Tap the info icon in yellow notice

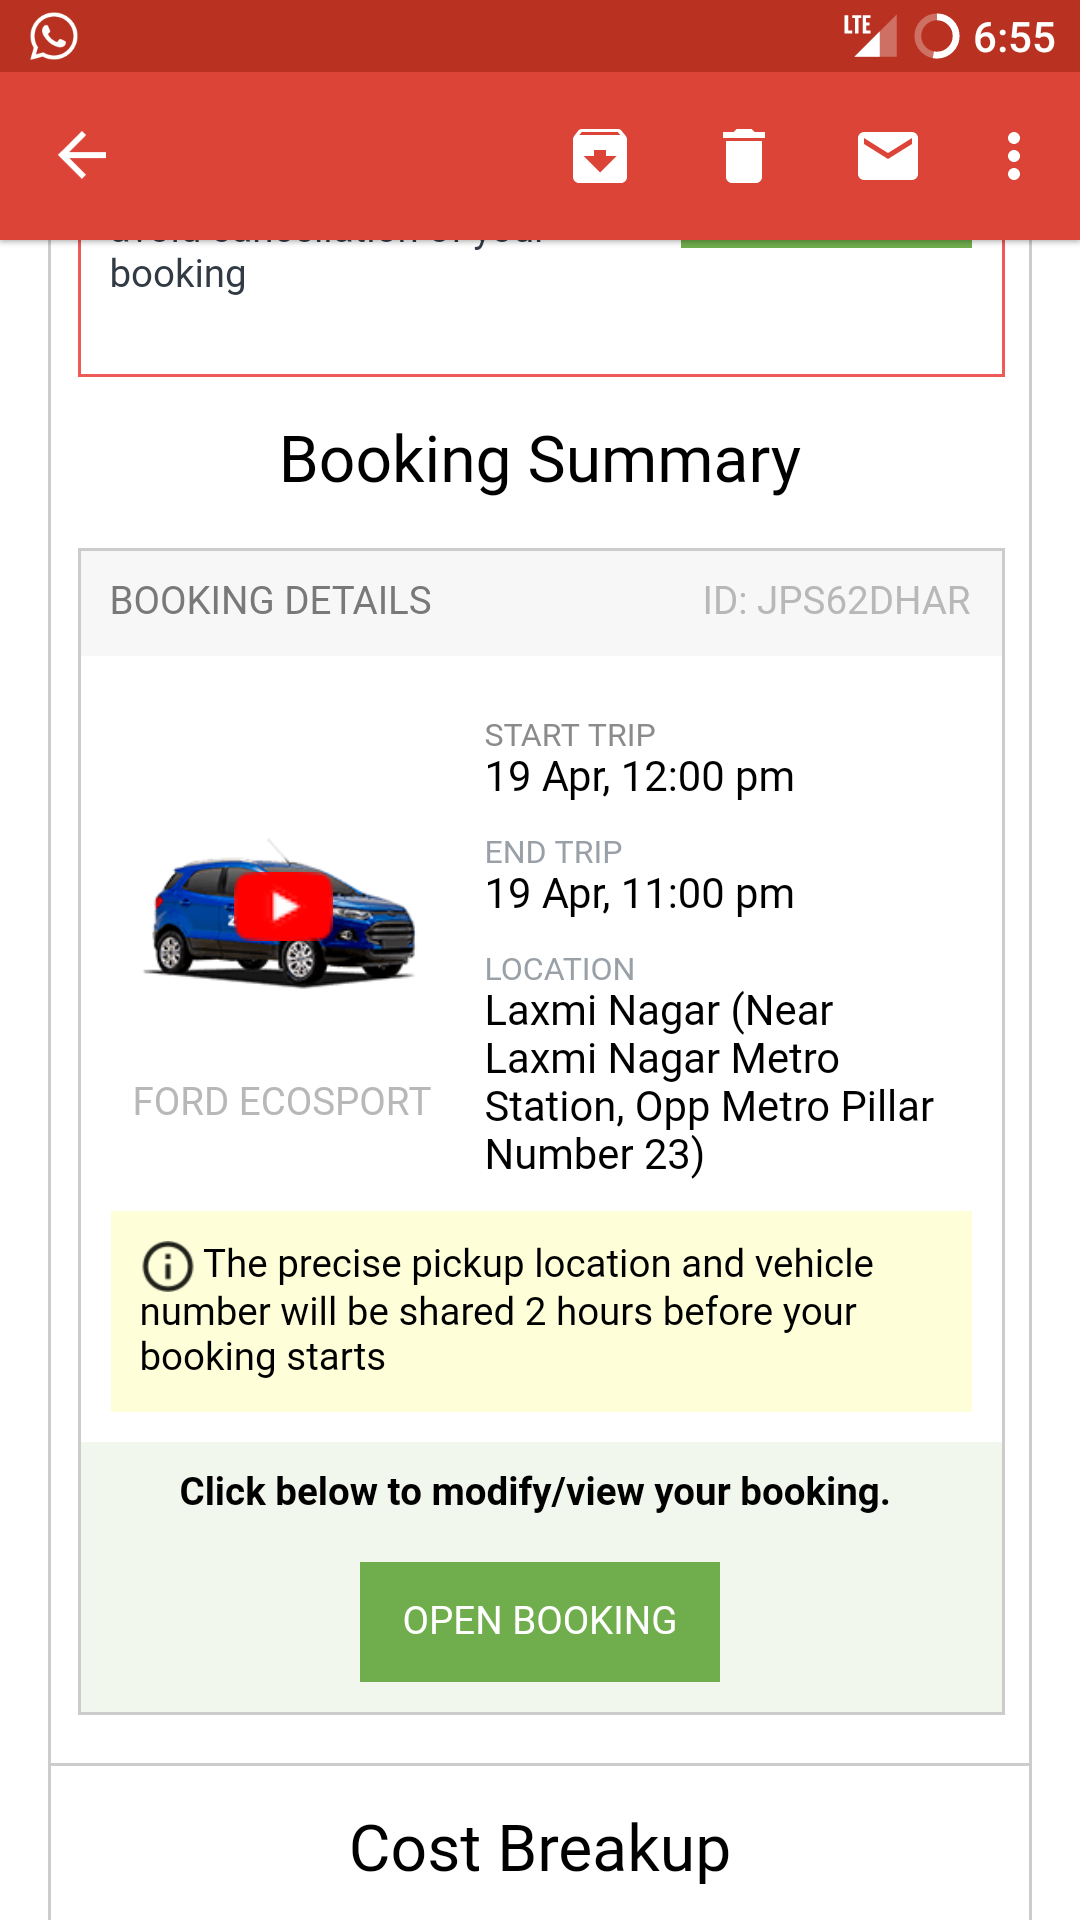(168, 1266)
